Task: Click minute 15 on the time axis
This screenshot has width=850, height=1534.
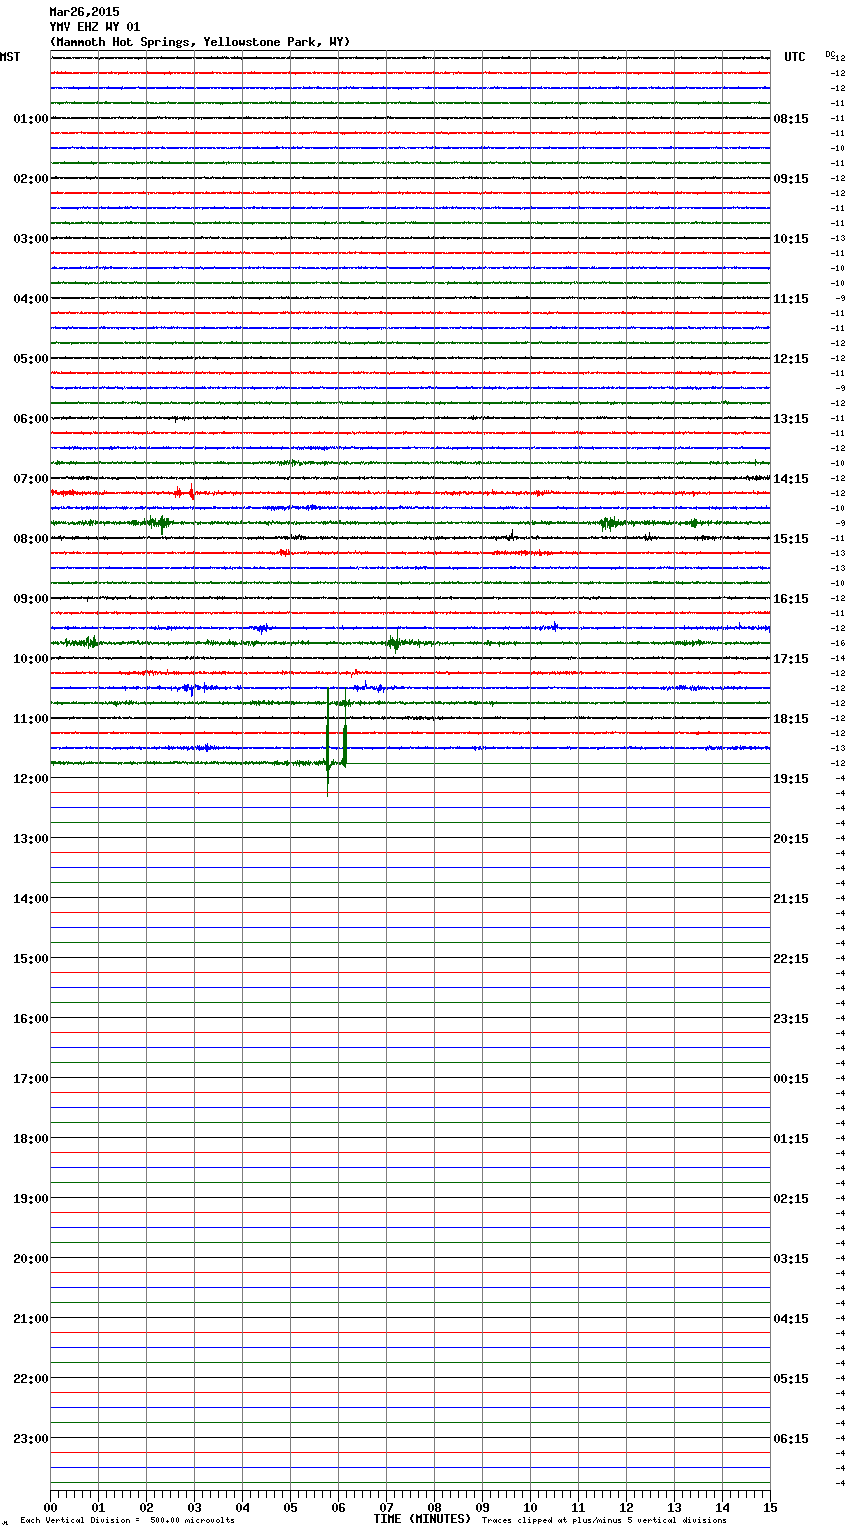Action: [770, 1507]
